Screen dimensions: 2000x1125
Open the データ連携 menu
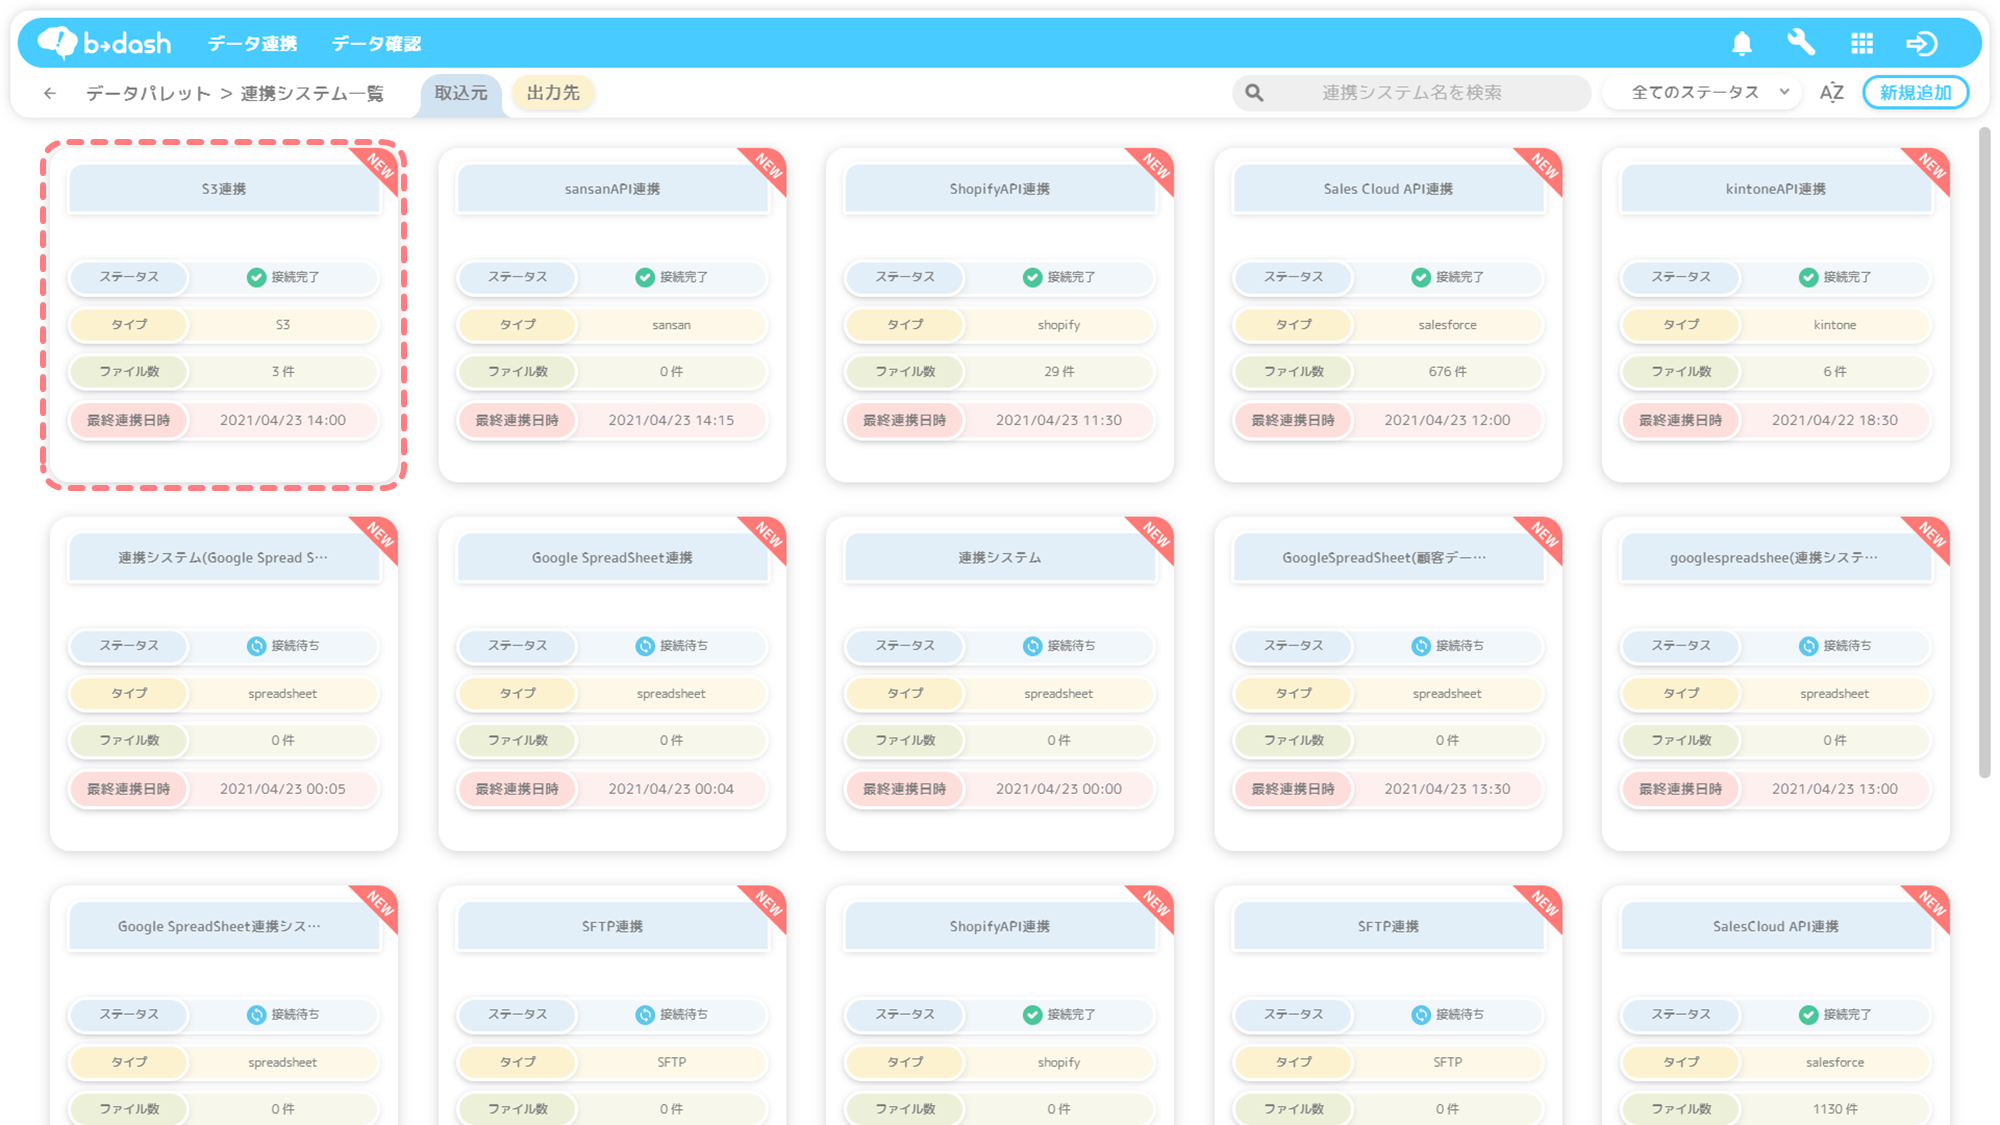[252, 43]
